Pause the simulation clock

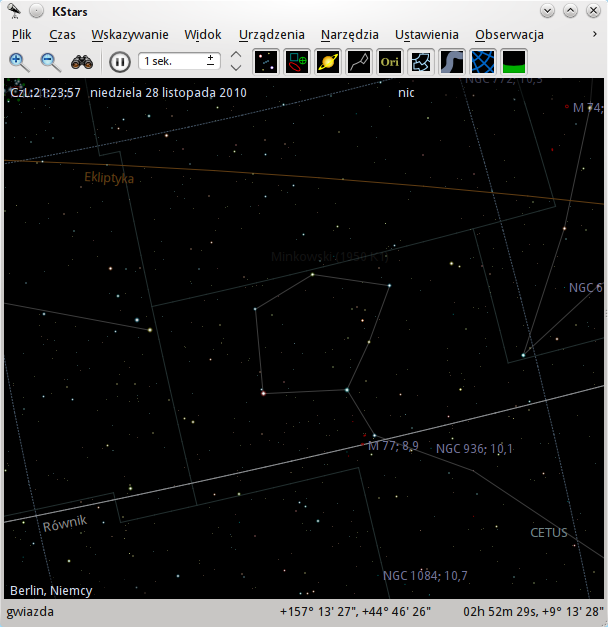(x=119, y=61)
